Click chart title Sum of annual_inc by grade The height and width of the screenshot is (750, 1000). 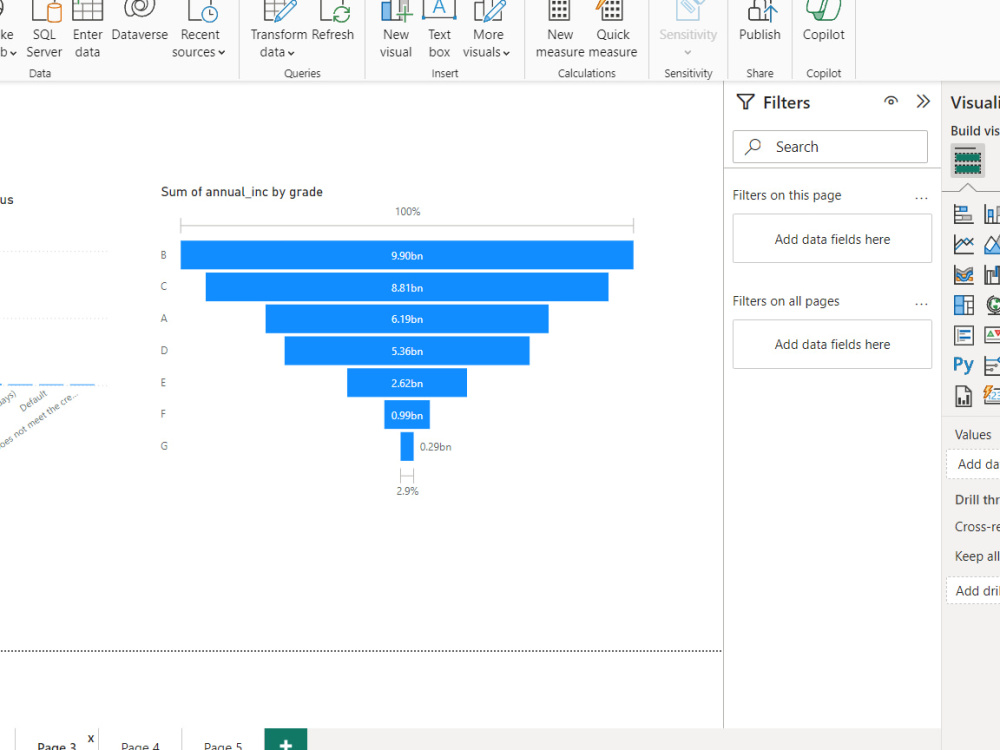point(242,192)
